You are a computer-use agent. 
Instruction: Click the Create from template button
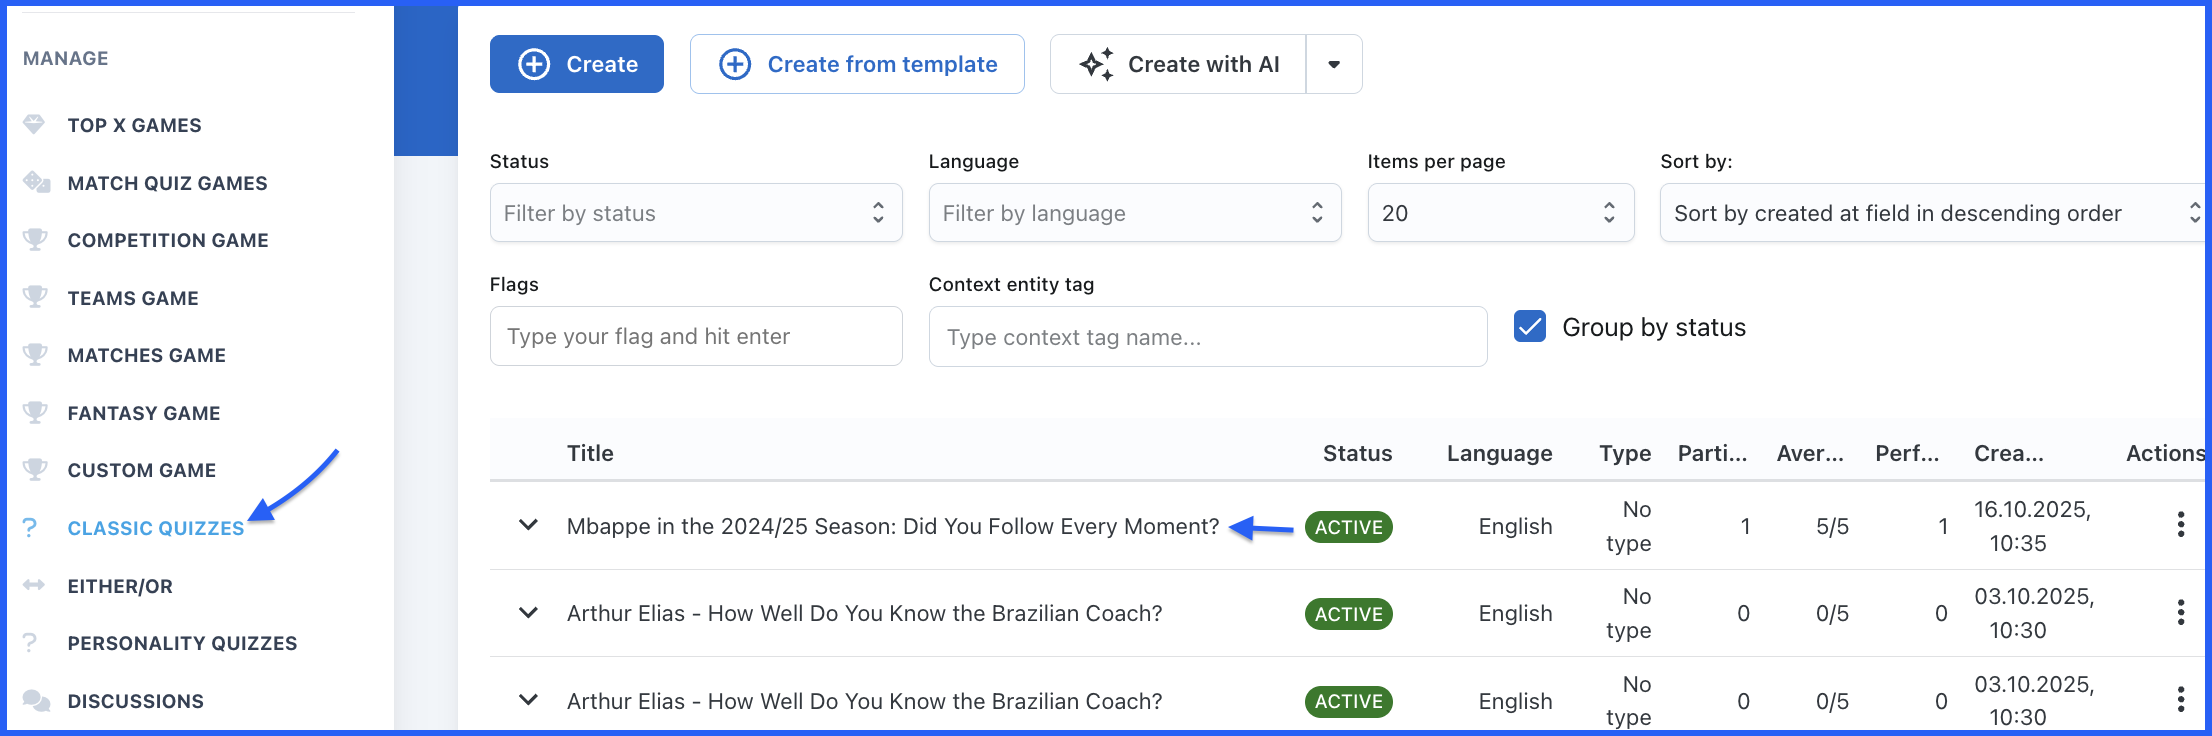pyautogui.click(x=857, y=64)
